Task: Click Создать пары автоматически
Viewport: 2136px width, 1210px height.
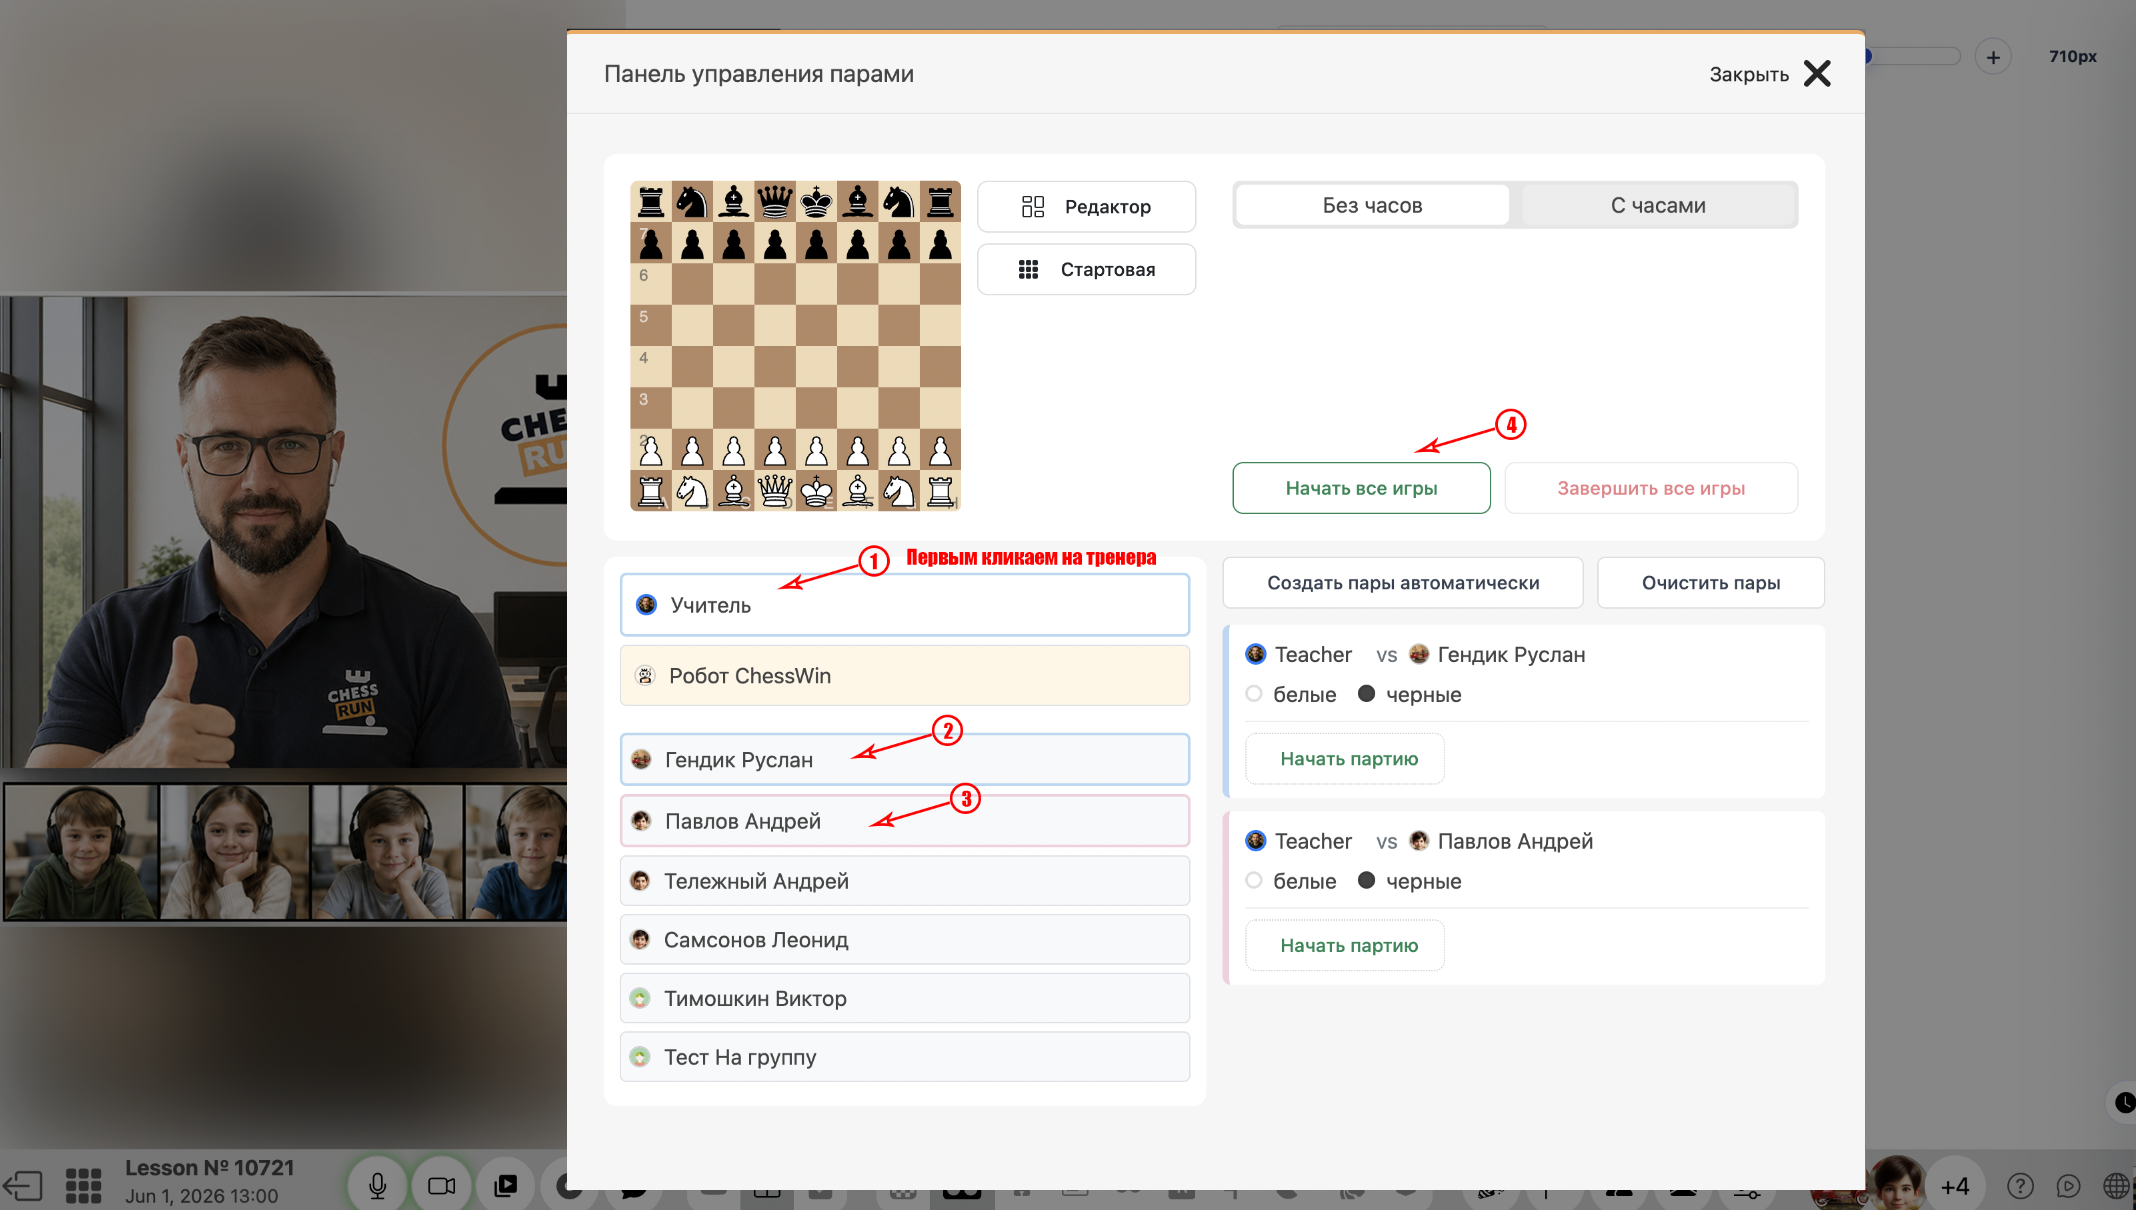Action: (1403, 583)
